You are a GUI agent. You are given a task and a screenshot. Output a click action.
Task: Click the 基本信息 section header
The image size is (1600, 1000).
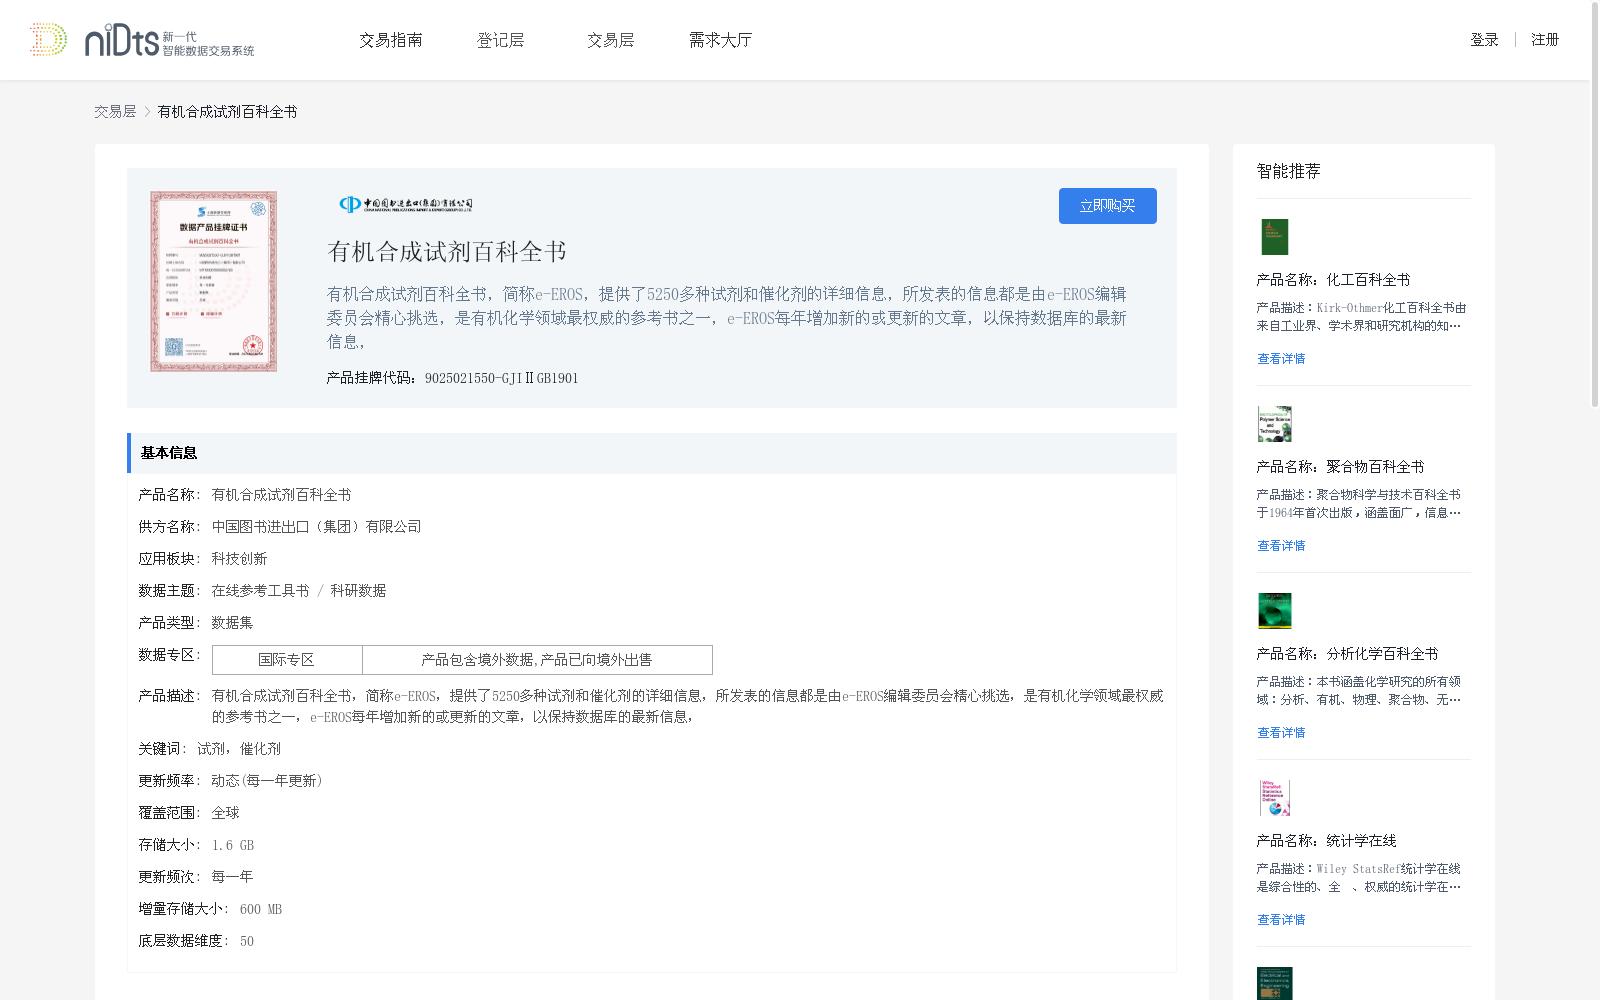coord(652,453)
